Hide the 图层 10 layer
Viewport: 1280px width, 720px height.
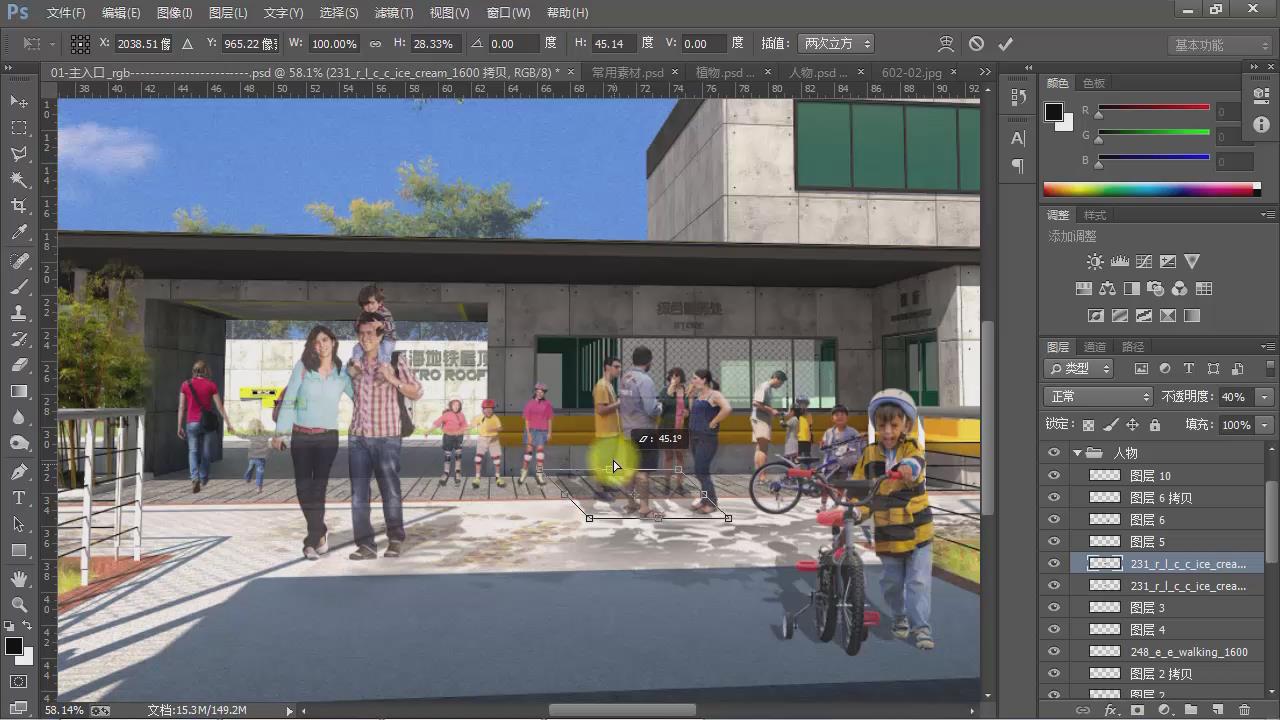[1053, 476]
